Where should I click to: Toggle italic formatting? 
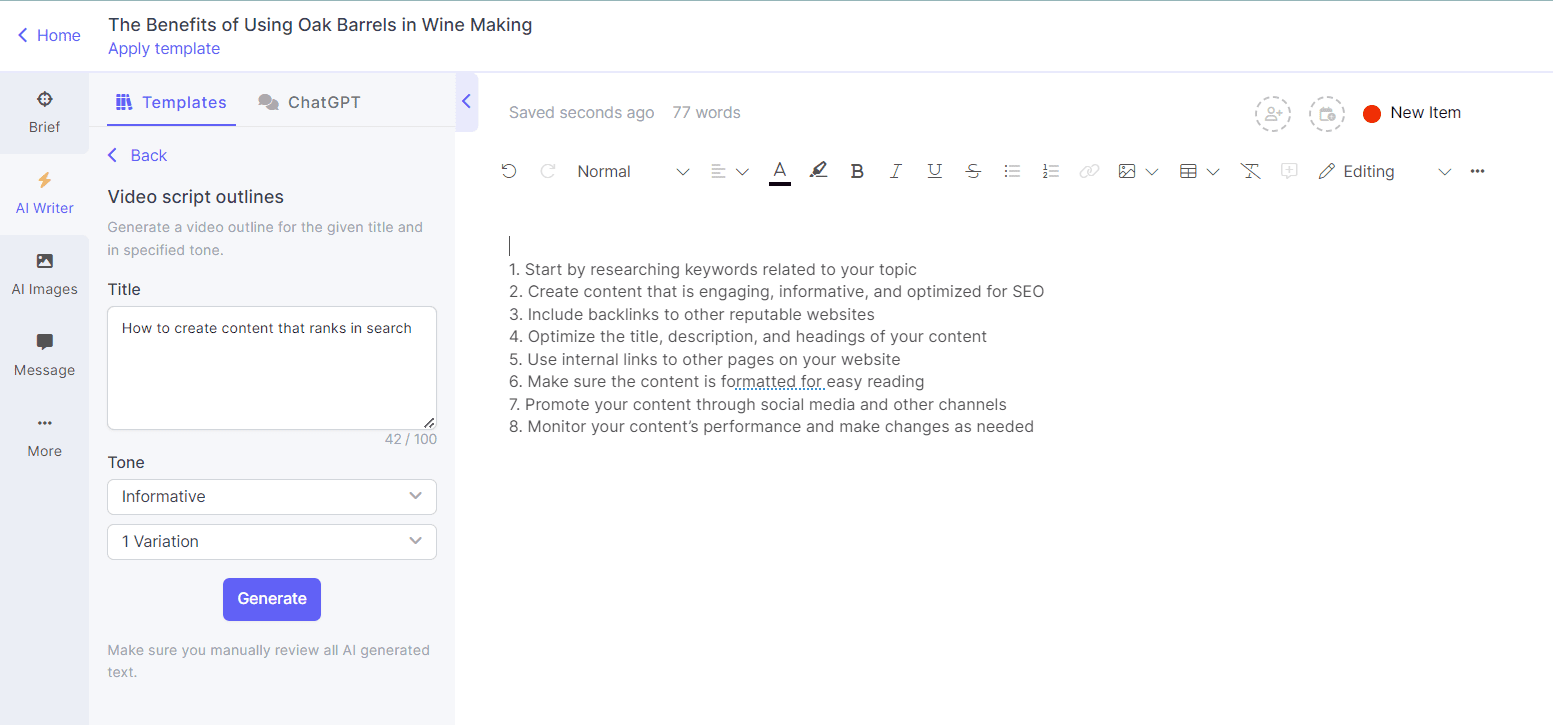[x=896, y=171]
